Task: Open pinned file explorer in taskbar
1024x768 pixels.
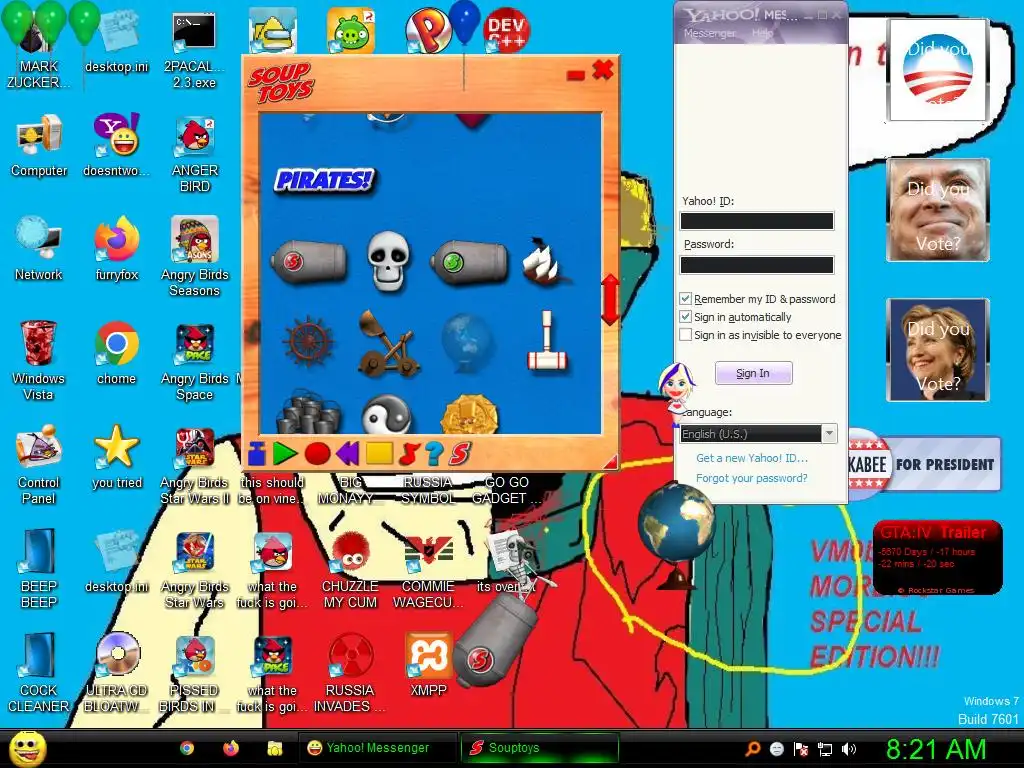Action: click(x=274, y=748)
